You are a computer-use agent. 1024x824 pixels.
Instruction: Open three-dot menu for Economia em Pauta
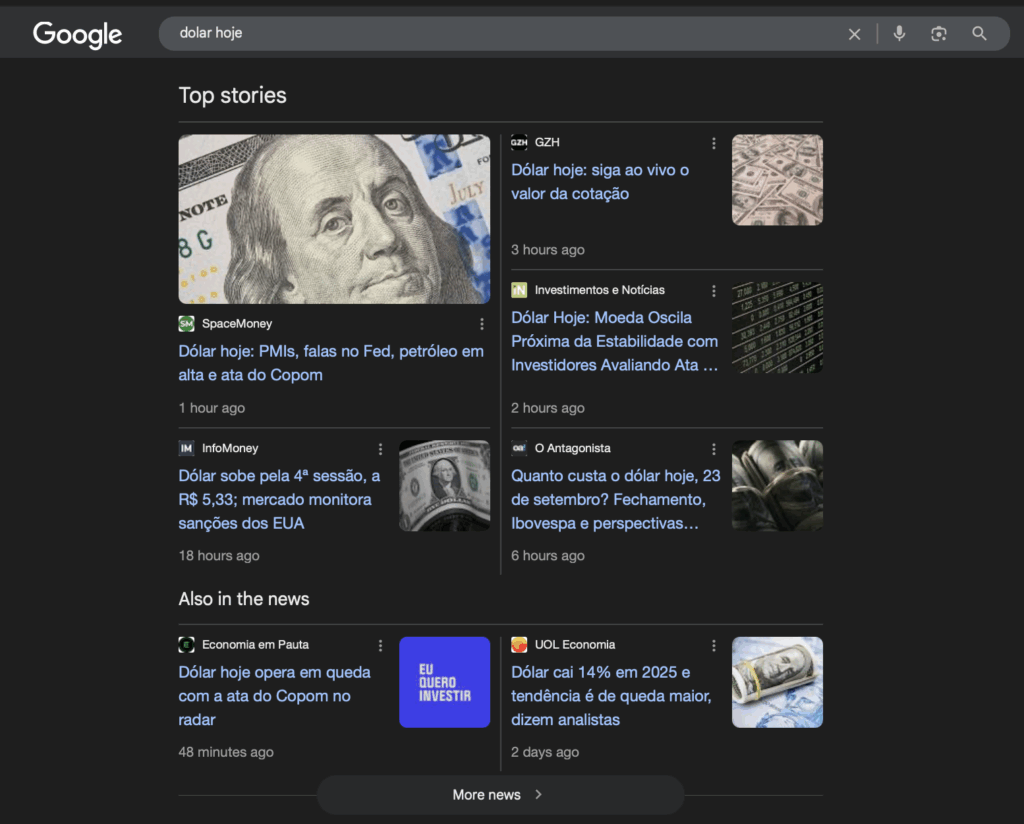click(x=380, y=646)
